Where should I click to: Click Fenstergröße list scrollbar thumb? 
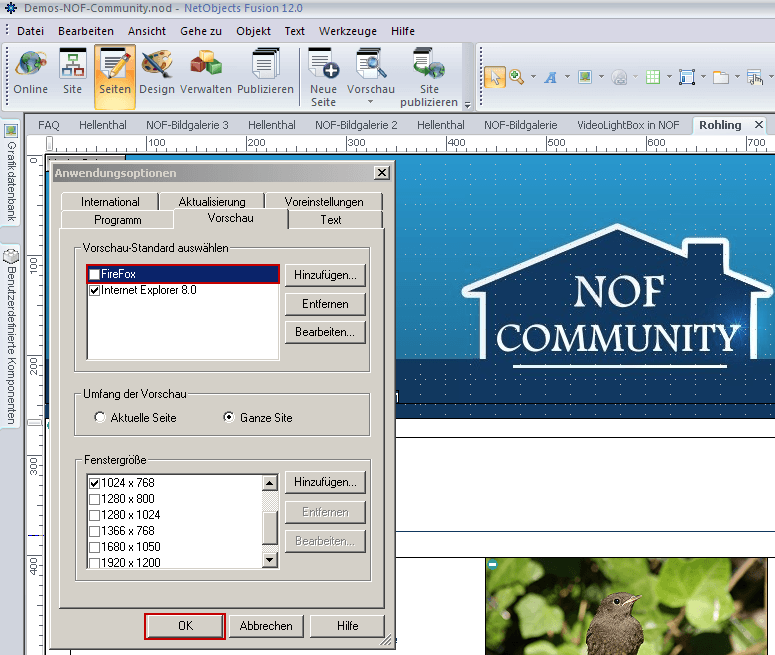click(x=270, y=527)
